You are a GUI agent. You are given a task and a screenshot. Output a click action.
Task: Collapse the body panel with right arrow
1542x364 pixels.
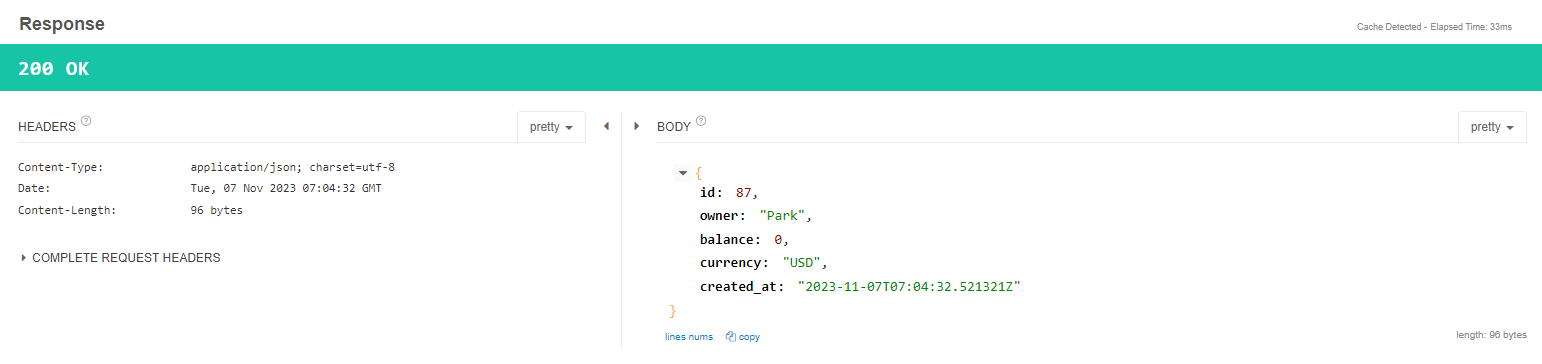[636, 127]
